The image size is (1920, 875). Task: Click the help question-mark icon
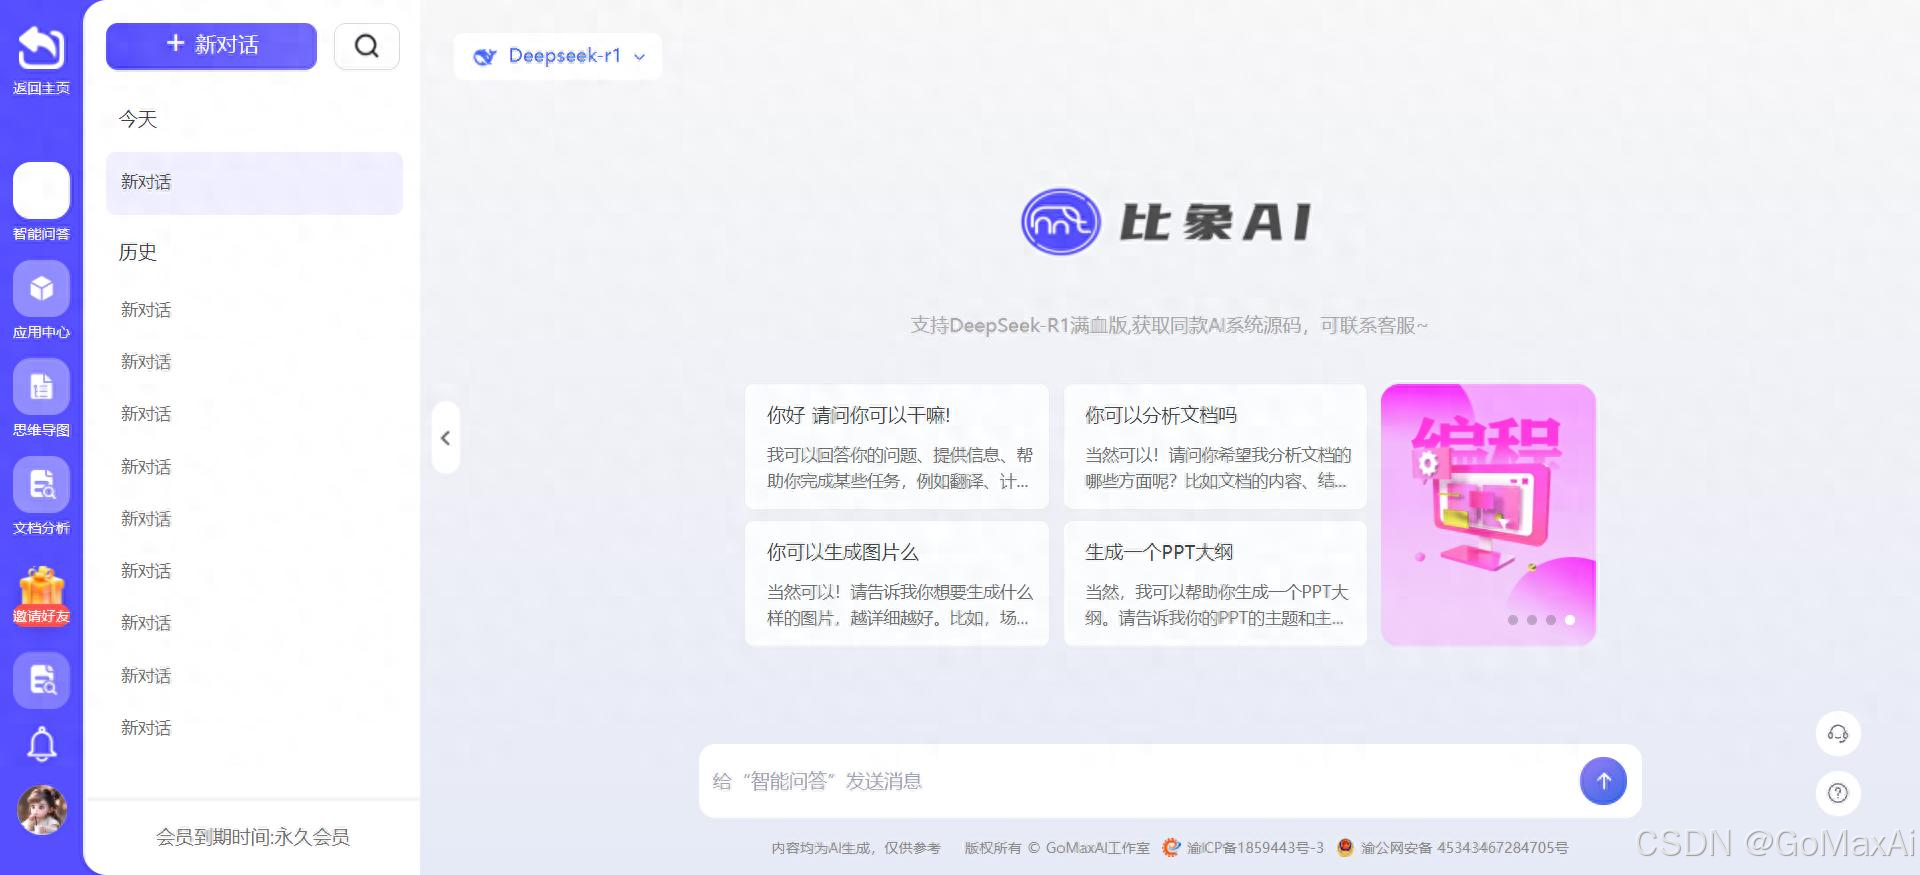point(1838,793)
